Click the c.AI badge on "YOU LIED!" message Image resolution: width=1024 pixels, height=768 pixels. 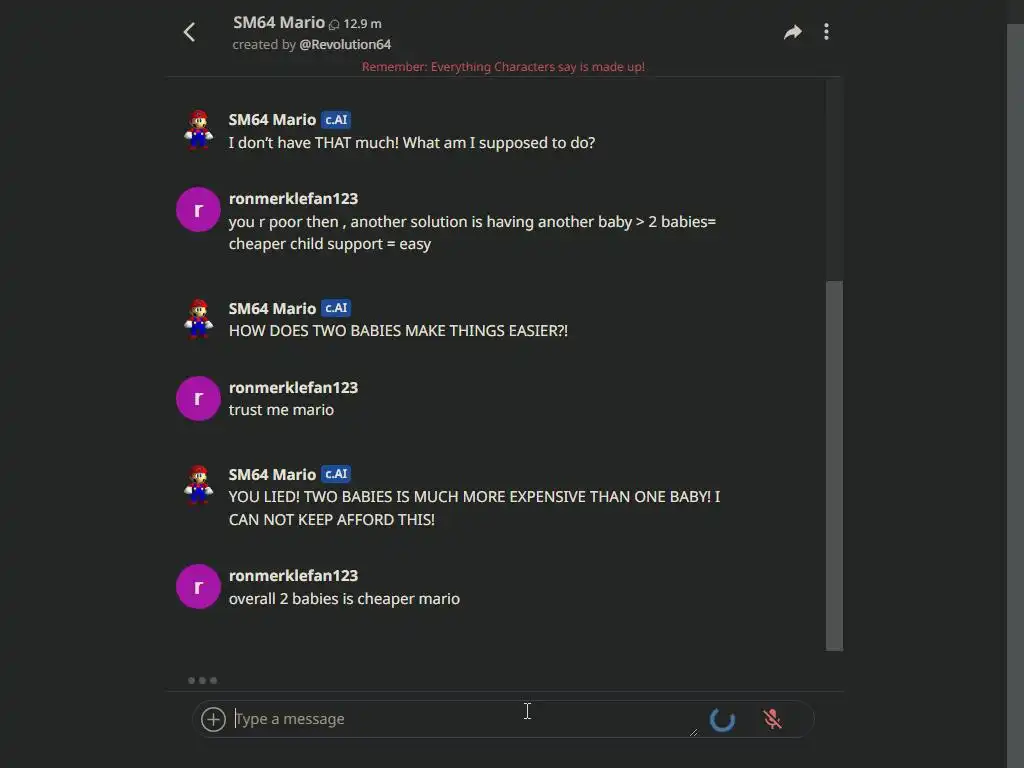[336, 475]
